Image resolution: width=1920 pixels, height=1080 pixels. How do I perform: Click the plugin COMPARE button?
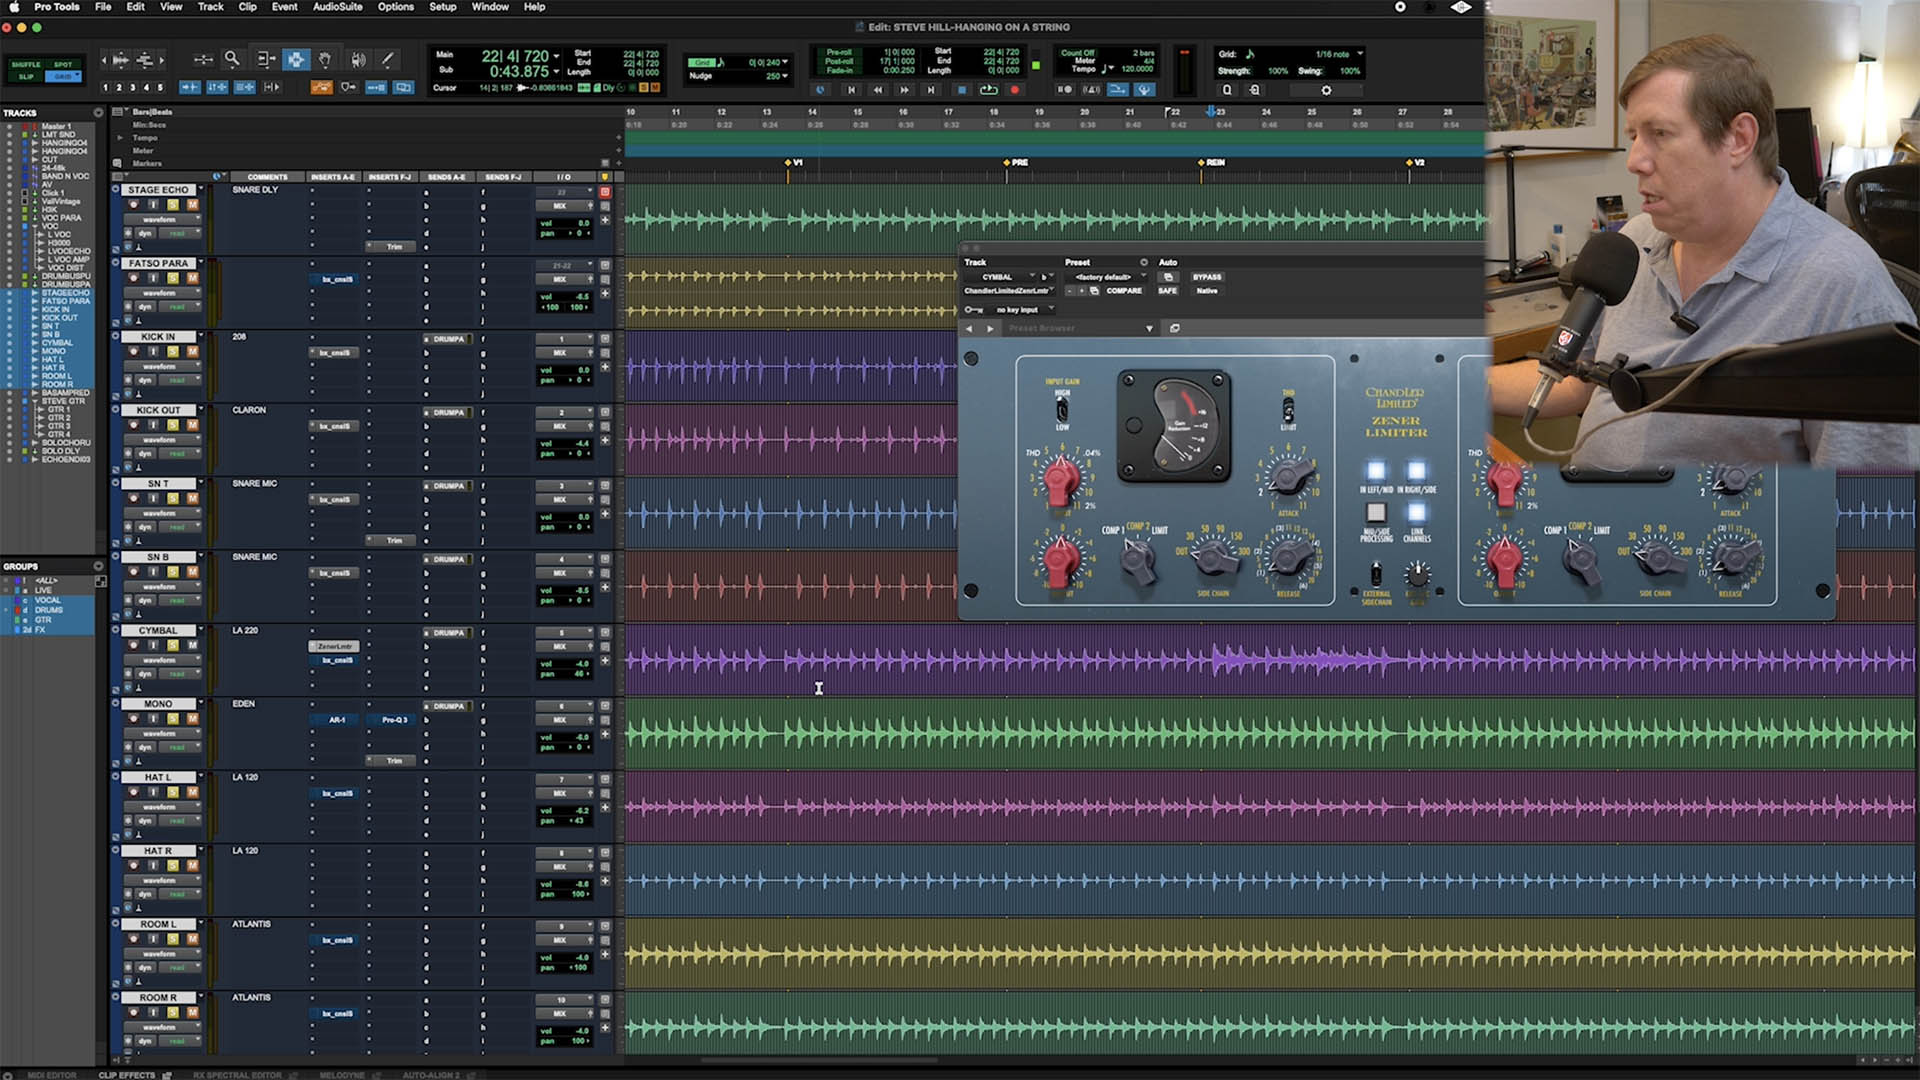click(x=1124, y=291)
